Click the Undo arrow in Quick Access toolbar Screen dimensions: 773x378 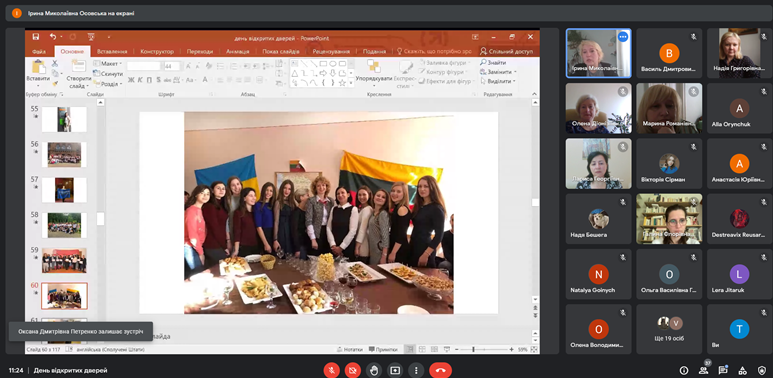coord(53,37)
